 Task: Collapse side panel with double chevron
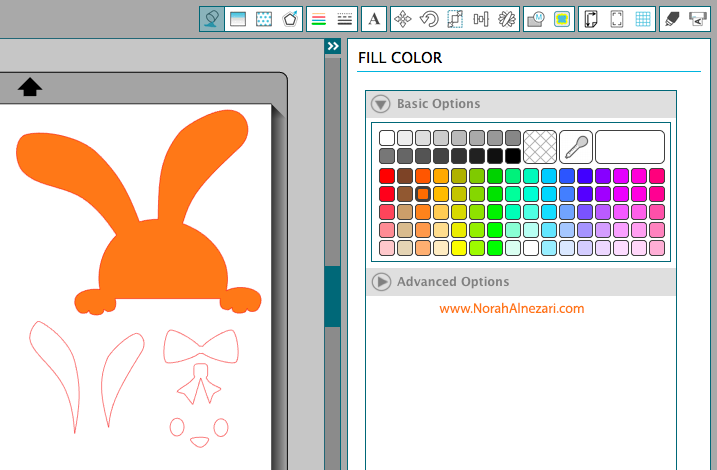(333, 46)
